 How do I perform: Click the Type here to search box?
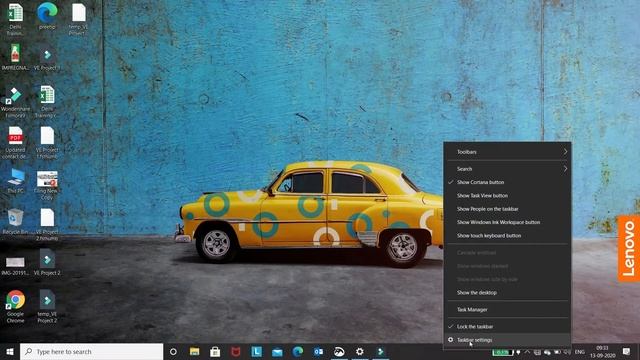[91, 351]
